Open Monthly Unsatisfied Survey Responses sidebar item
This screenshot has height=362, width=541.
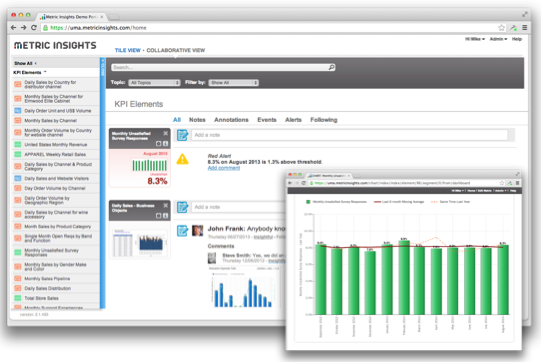(56, 252)
